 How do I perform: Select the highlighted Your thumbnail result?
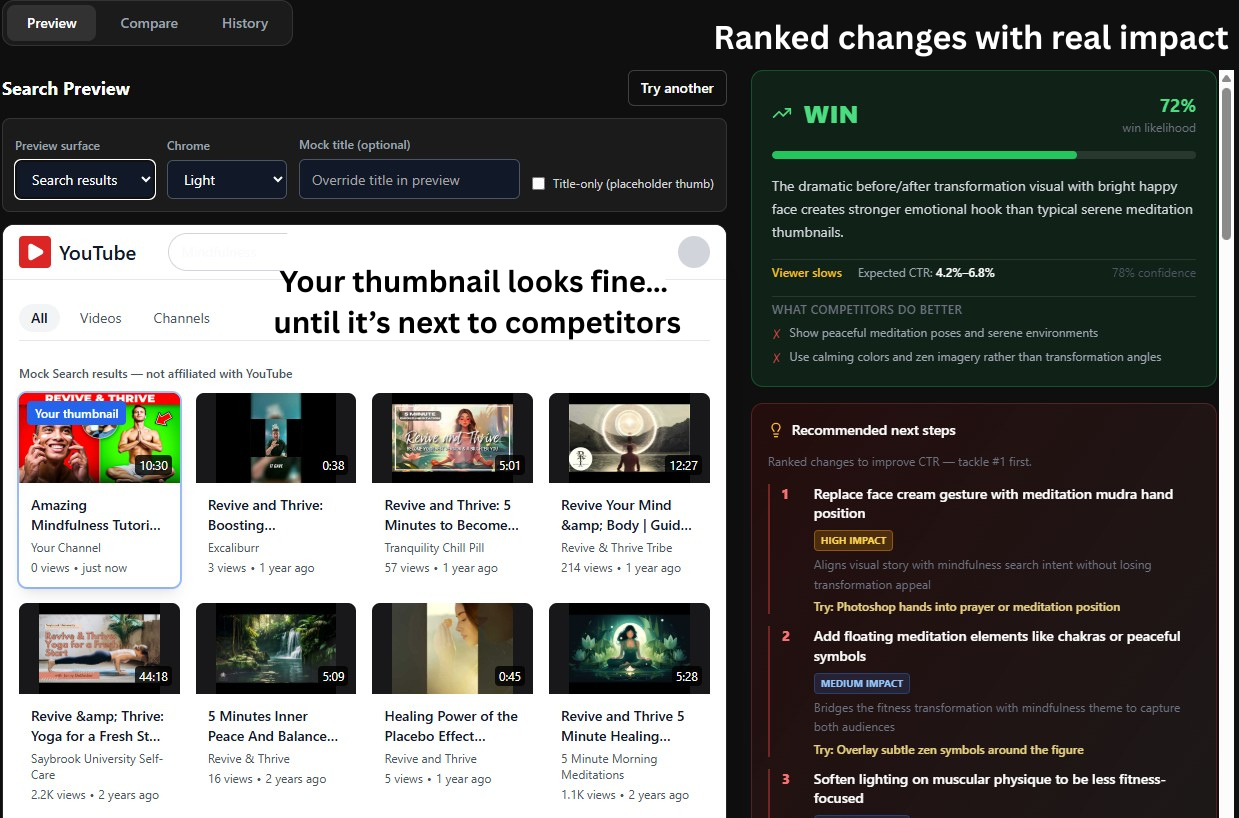(x=99, y=437)
